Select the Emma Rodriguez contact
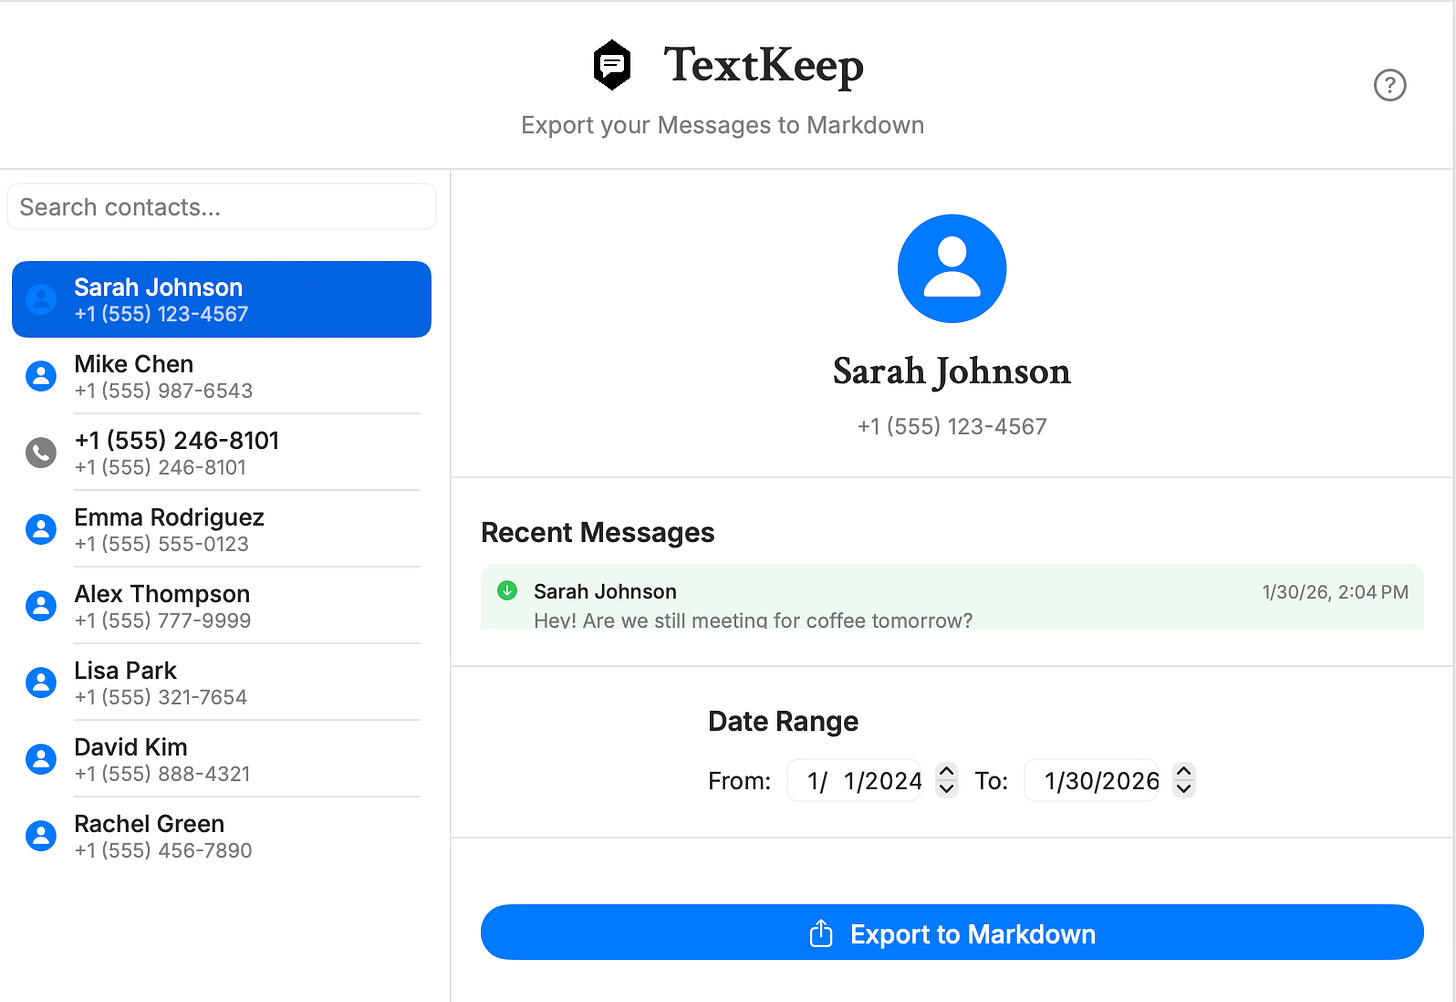Image resolution: width=1456 pixels, height=1002 pixels. tap(221, 529)
